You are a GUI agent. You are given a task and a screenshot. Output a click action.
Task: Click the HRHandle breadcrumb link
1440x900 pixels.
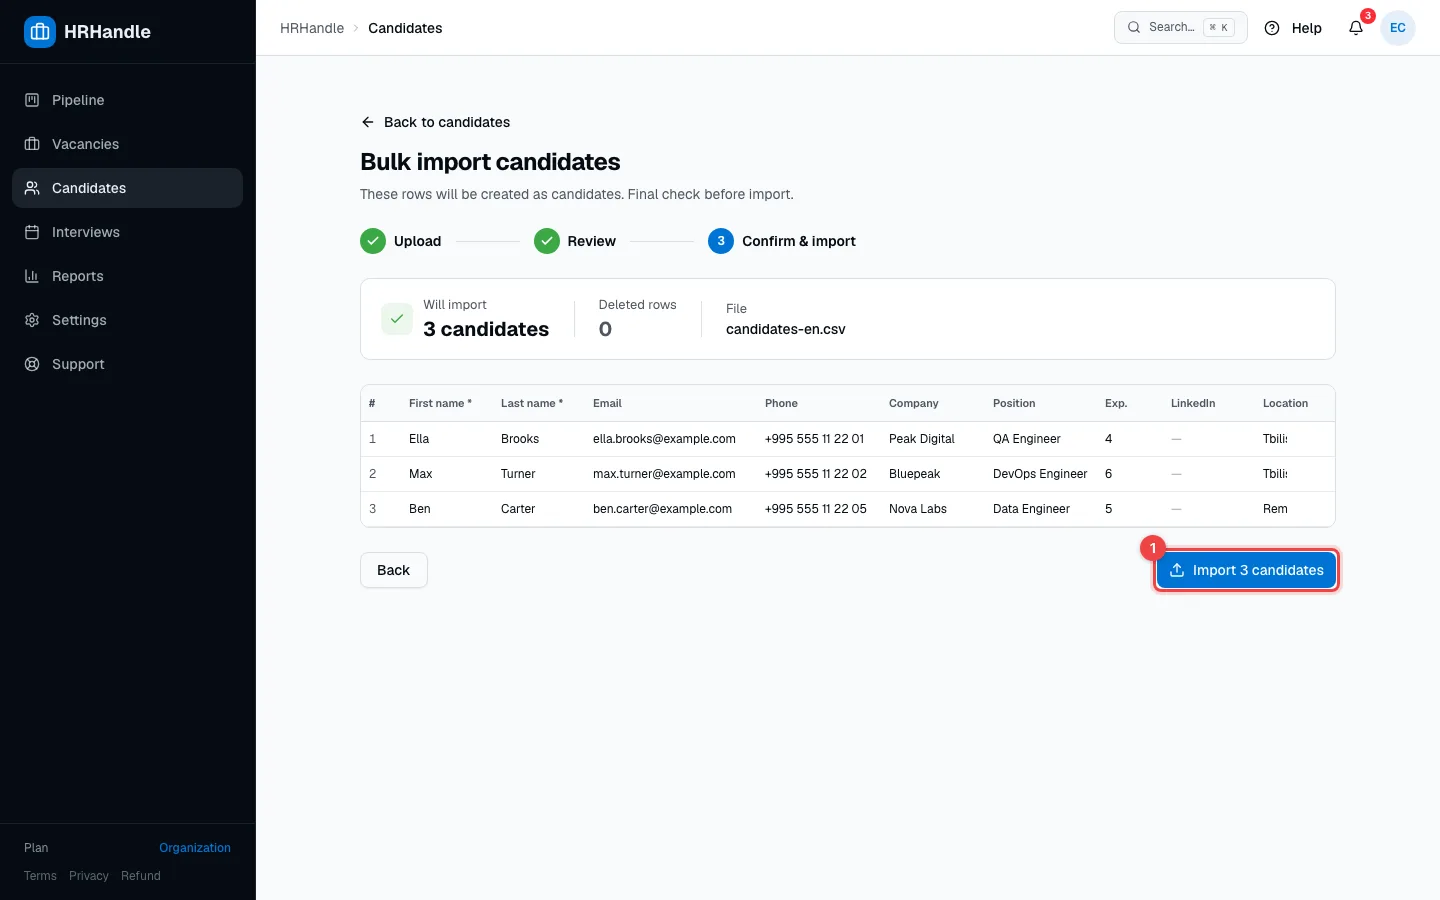point(312,28)
